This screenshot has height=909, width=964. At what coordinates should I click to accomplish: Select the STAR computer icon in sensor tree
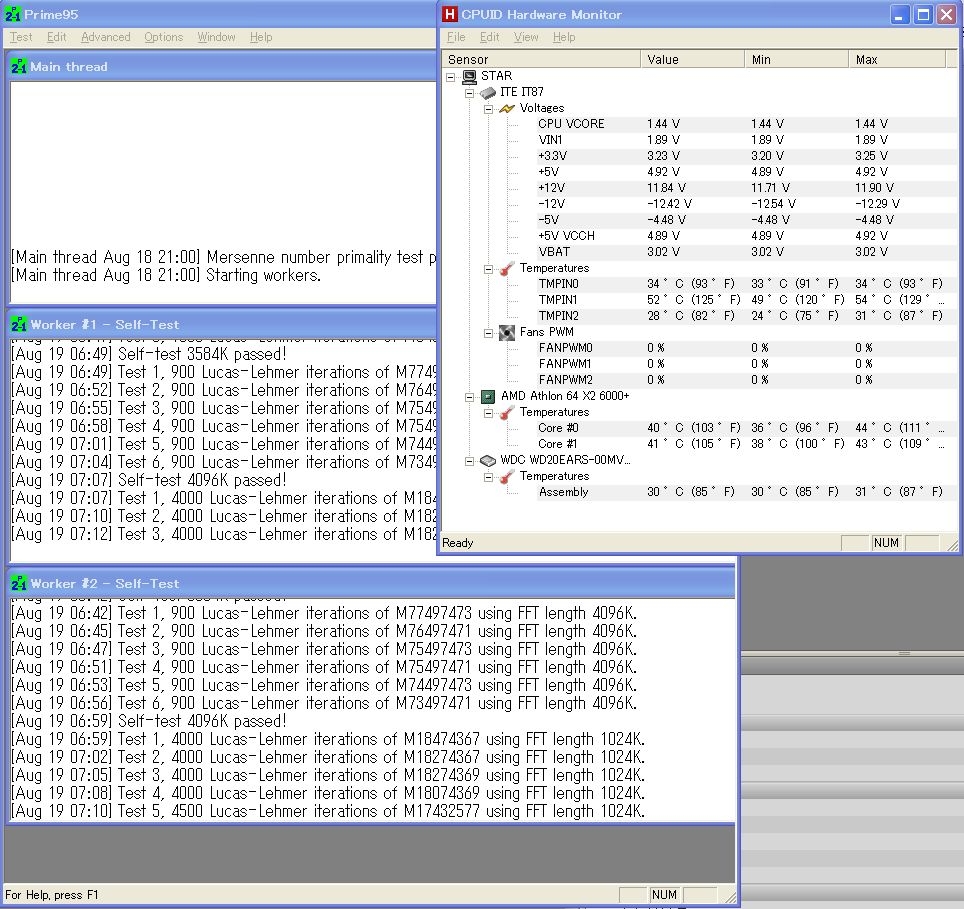pyautogui.click(x=469, y=76)
